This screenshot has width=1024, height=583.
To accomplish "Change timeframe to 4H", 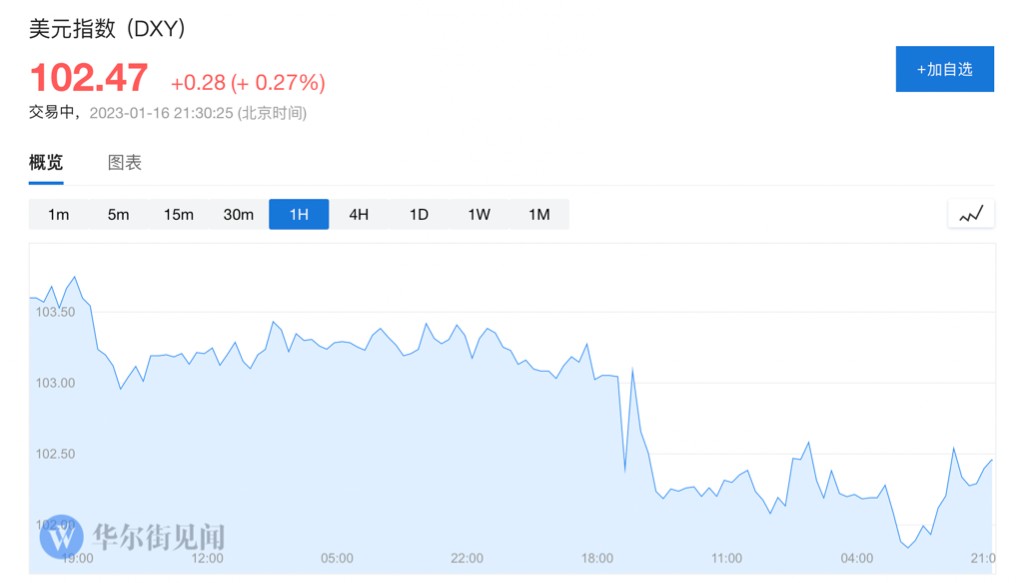I will click(359, 214).
